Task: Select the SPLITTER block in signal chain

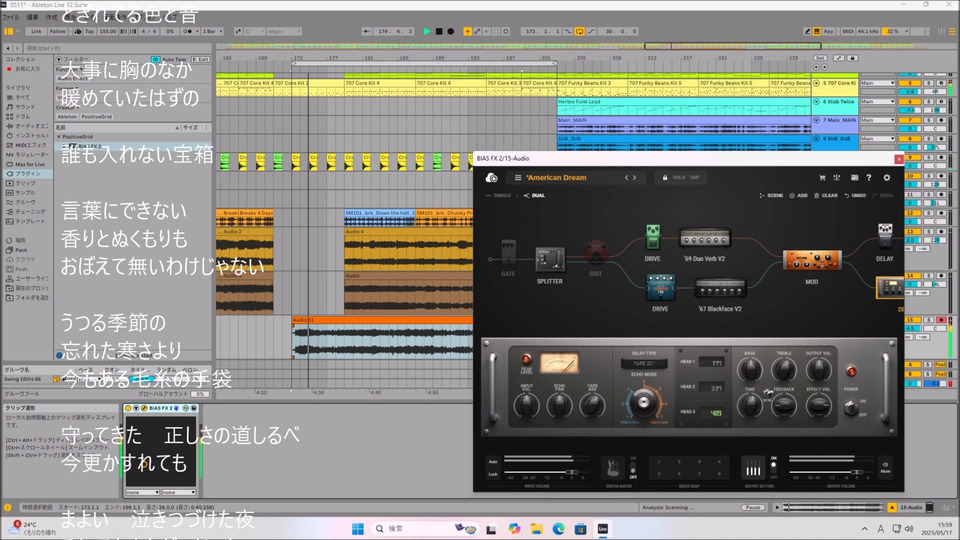Action: pos(550,260)
